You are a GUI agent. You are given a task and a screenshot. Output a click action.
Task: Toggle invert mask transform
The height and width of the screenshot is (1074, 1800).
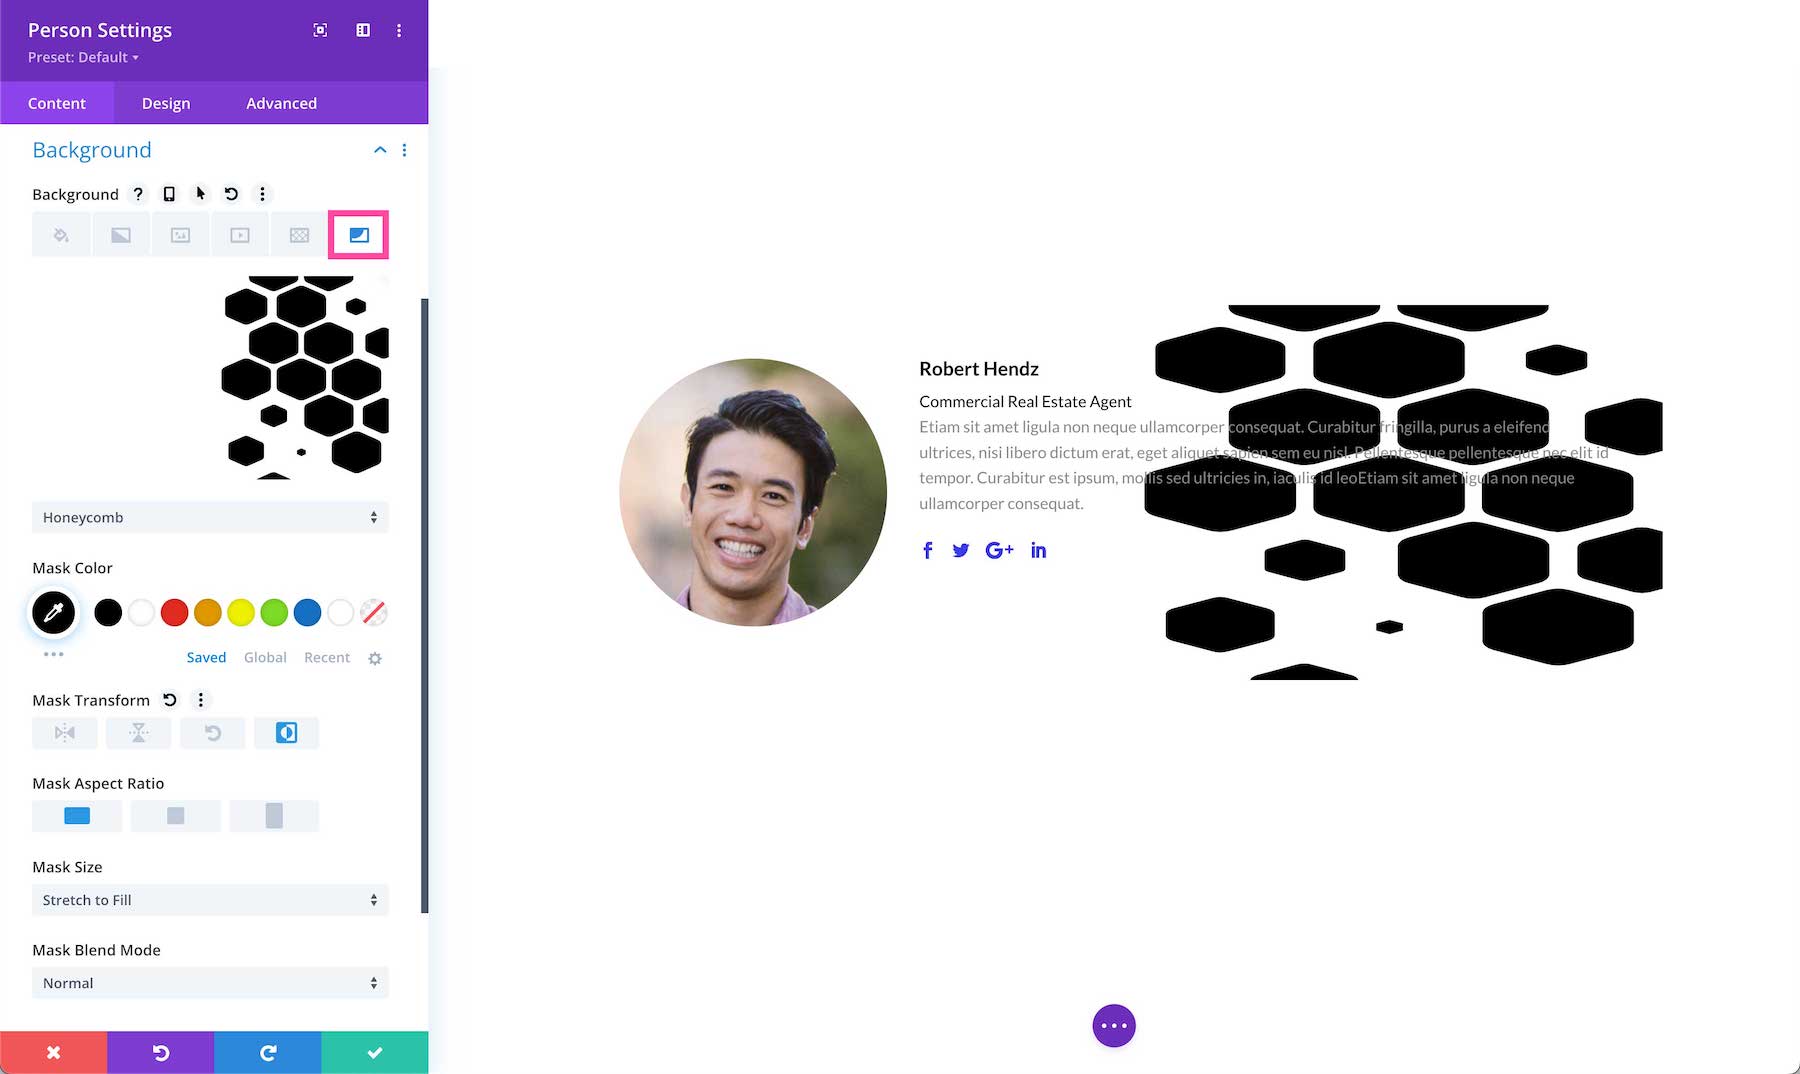click(x=286, y=733)
